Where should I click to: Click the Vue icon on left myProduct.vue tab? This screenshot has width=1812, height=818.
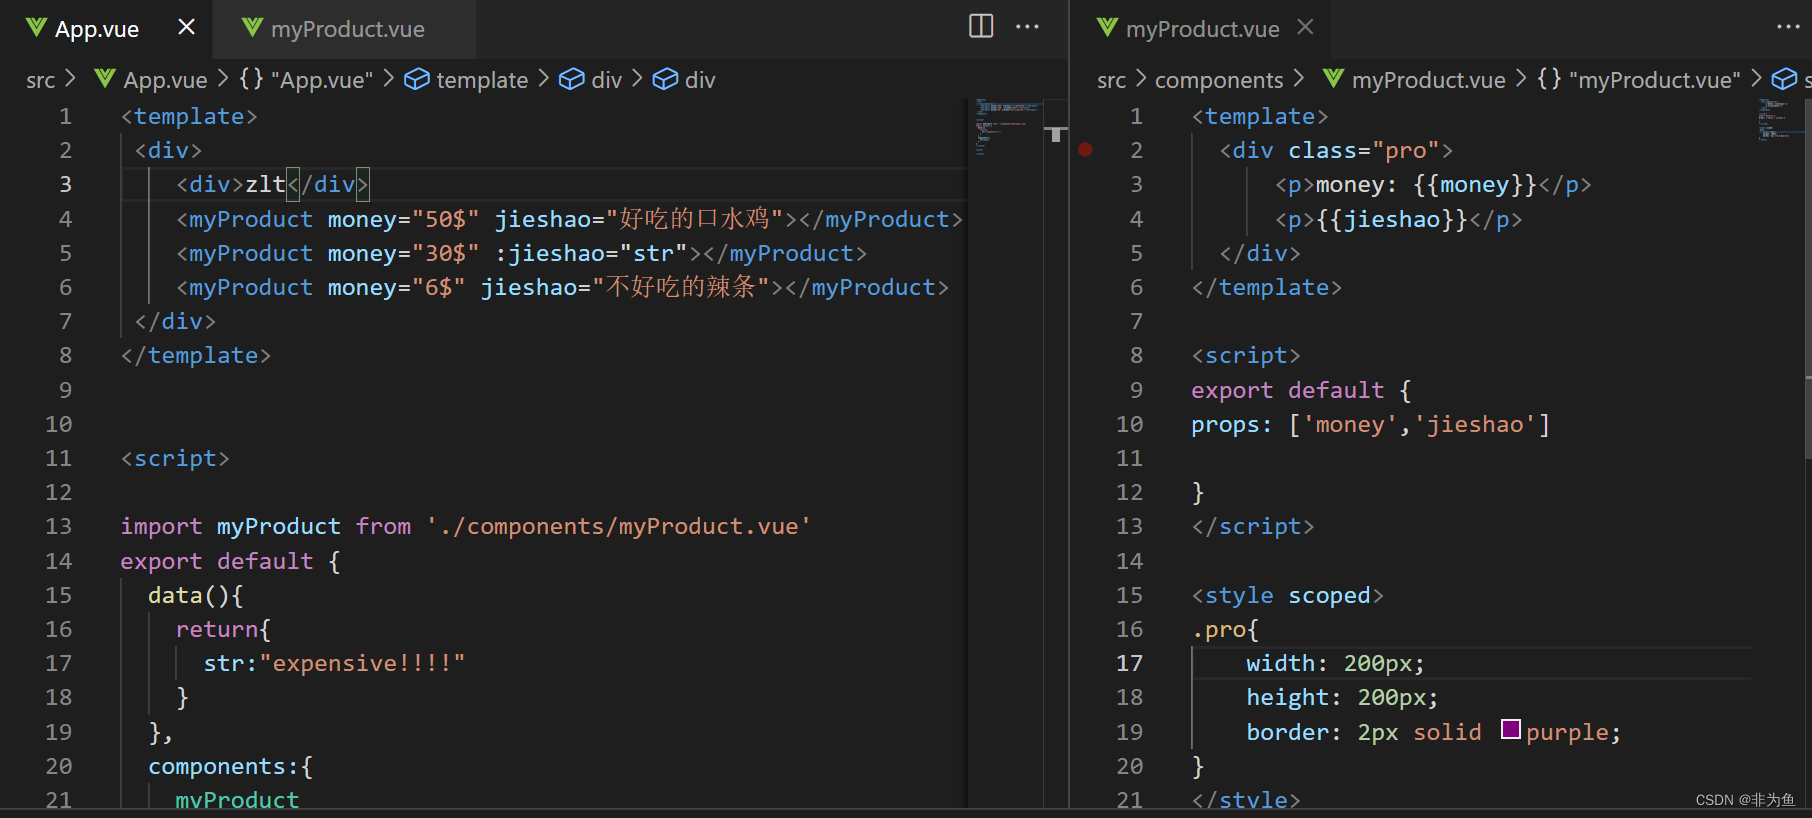253,28
